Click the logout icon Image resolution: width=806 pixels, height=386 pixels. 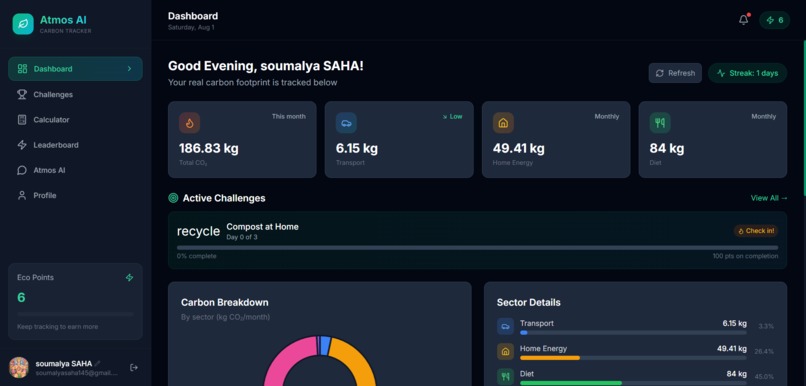click(134, 367)
